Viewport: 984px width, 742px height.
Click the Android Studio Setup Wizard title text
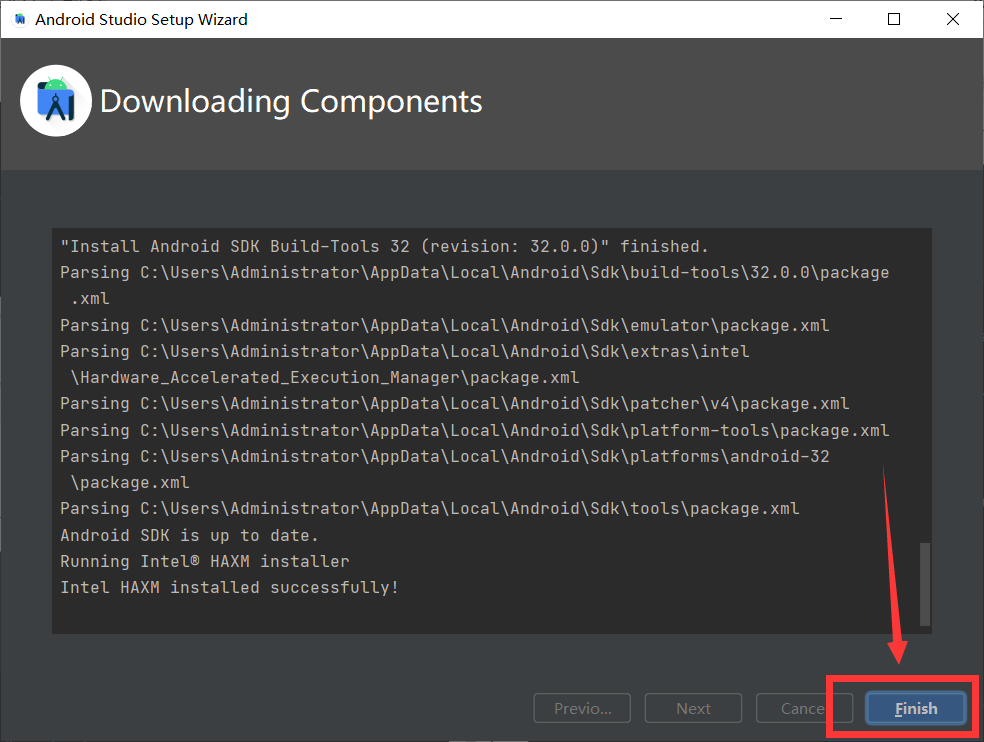click(x=138, y=18)
